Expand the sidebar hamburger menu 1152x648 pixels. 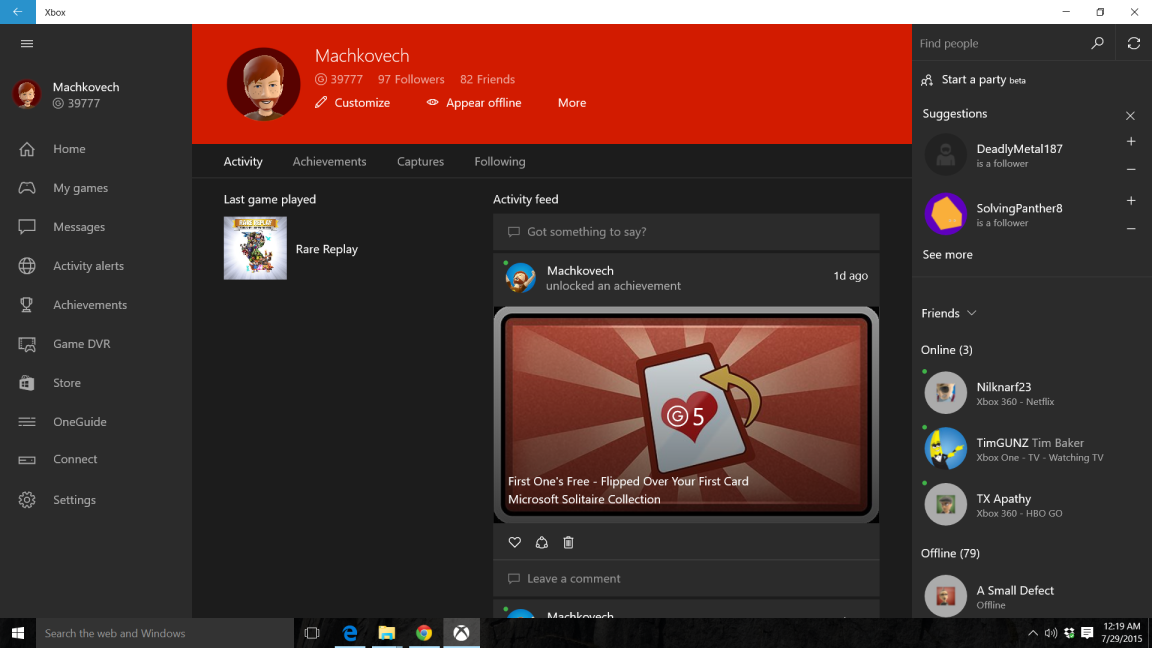pyautogui.click(x=27, y=43)
